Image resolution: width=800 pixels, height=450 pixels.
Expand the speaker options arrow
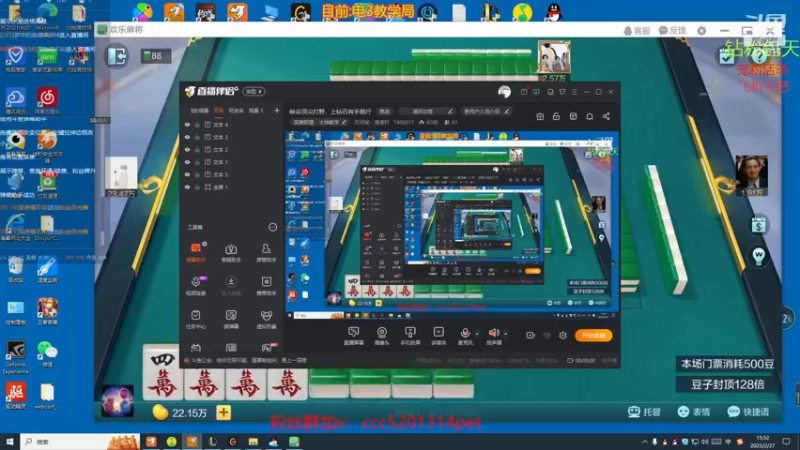(506, 334)
